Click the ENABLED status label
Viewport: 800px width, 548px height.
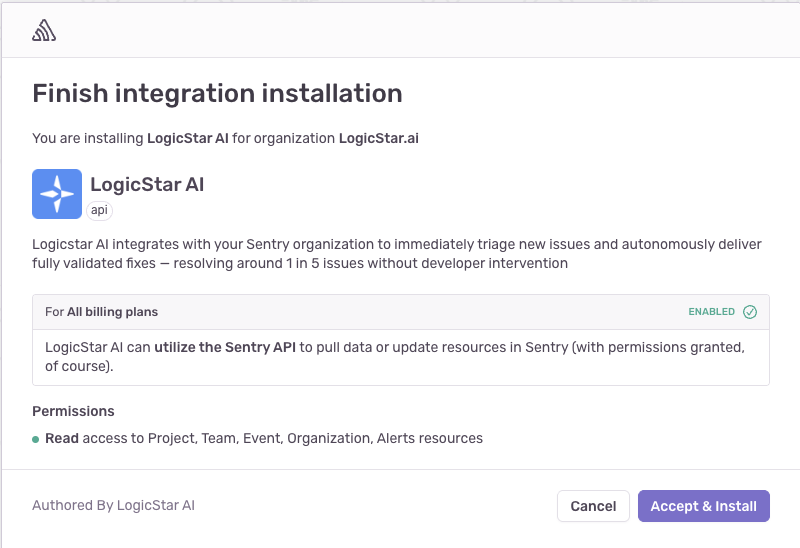[x=712, y=312]
